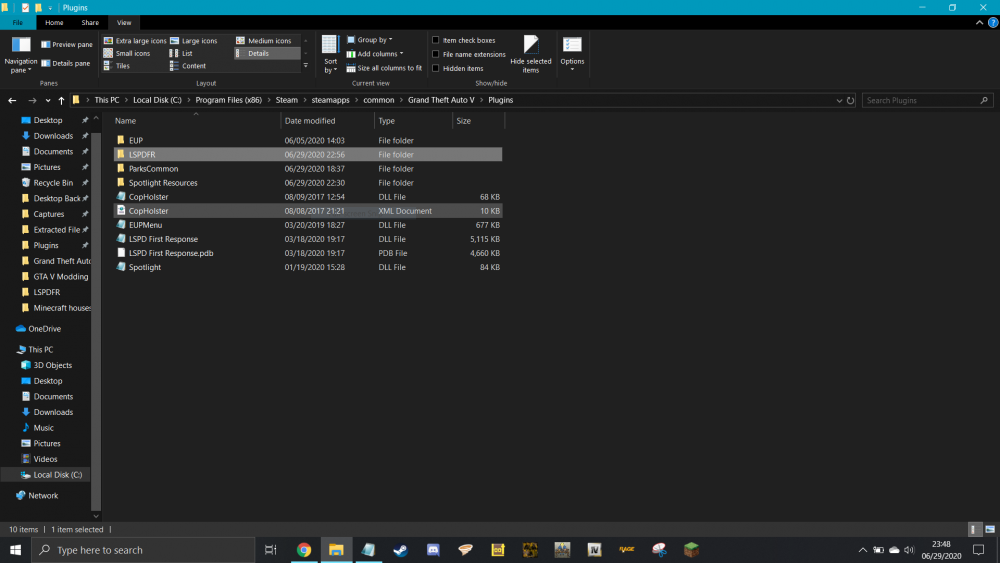Switch layout to Content view
Screen dimensions: 1000x563
(188, 66)
